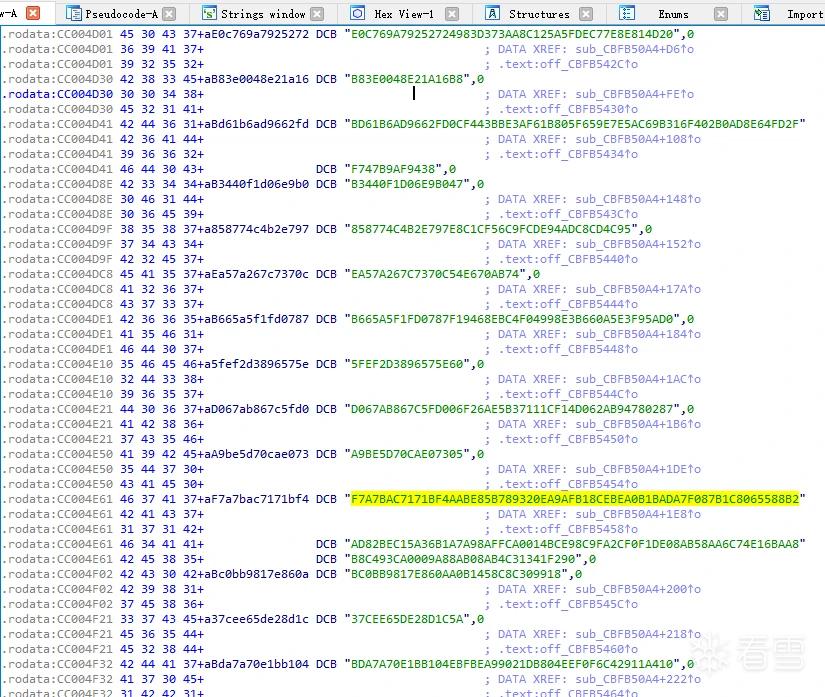Click the Strings window tab icon
Screen dimensions: 825x697
click(x=209, y=13)
